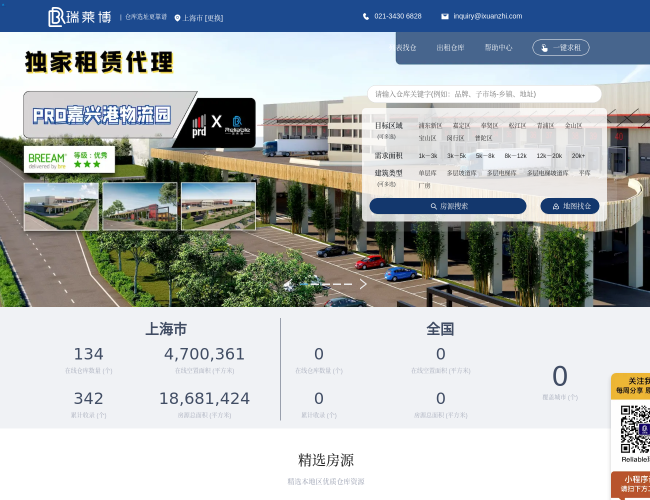Click the BREEAM rating badge
Screen dimensions: 650x500
click(69, 159)
